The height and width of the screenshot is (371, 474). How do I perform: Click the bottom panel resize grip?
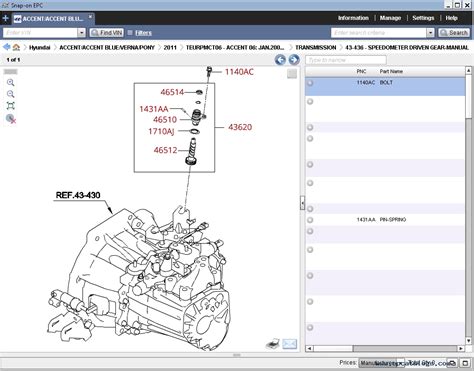pos(237,355)
